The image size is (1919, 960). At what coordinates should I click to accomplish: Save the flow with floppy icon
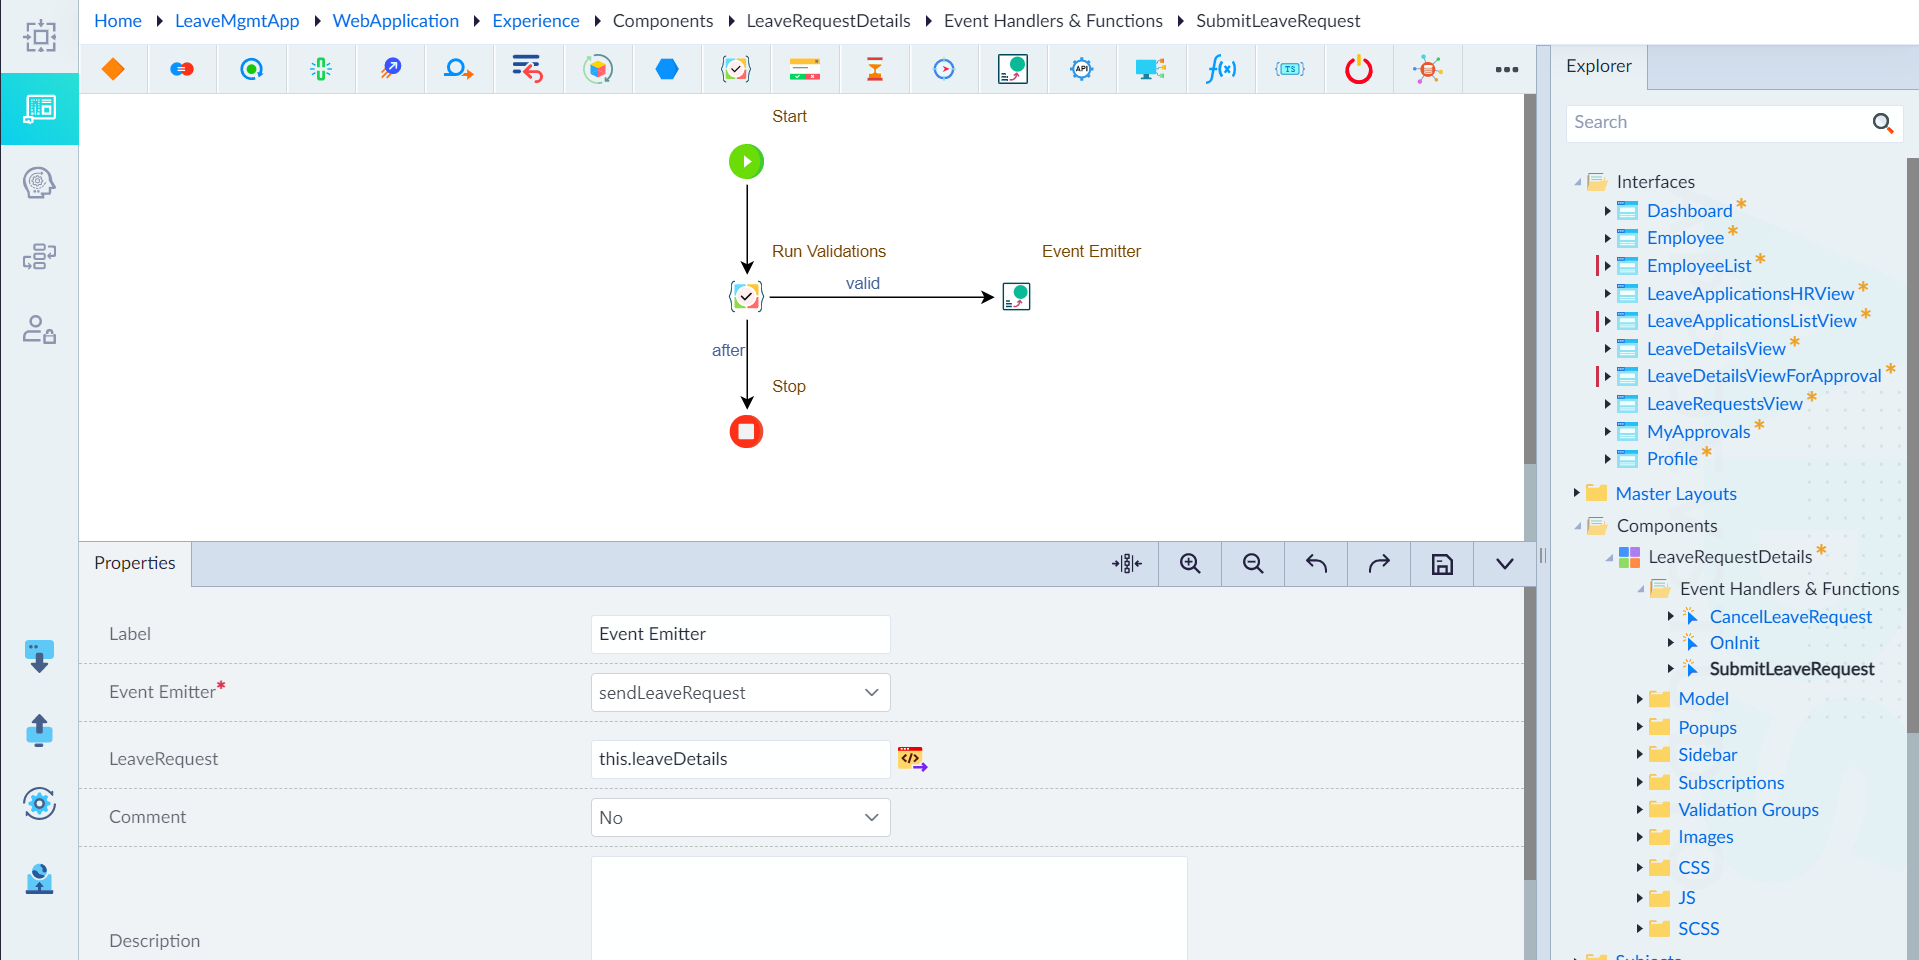1442,564
